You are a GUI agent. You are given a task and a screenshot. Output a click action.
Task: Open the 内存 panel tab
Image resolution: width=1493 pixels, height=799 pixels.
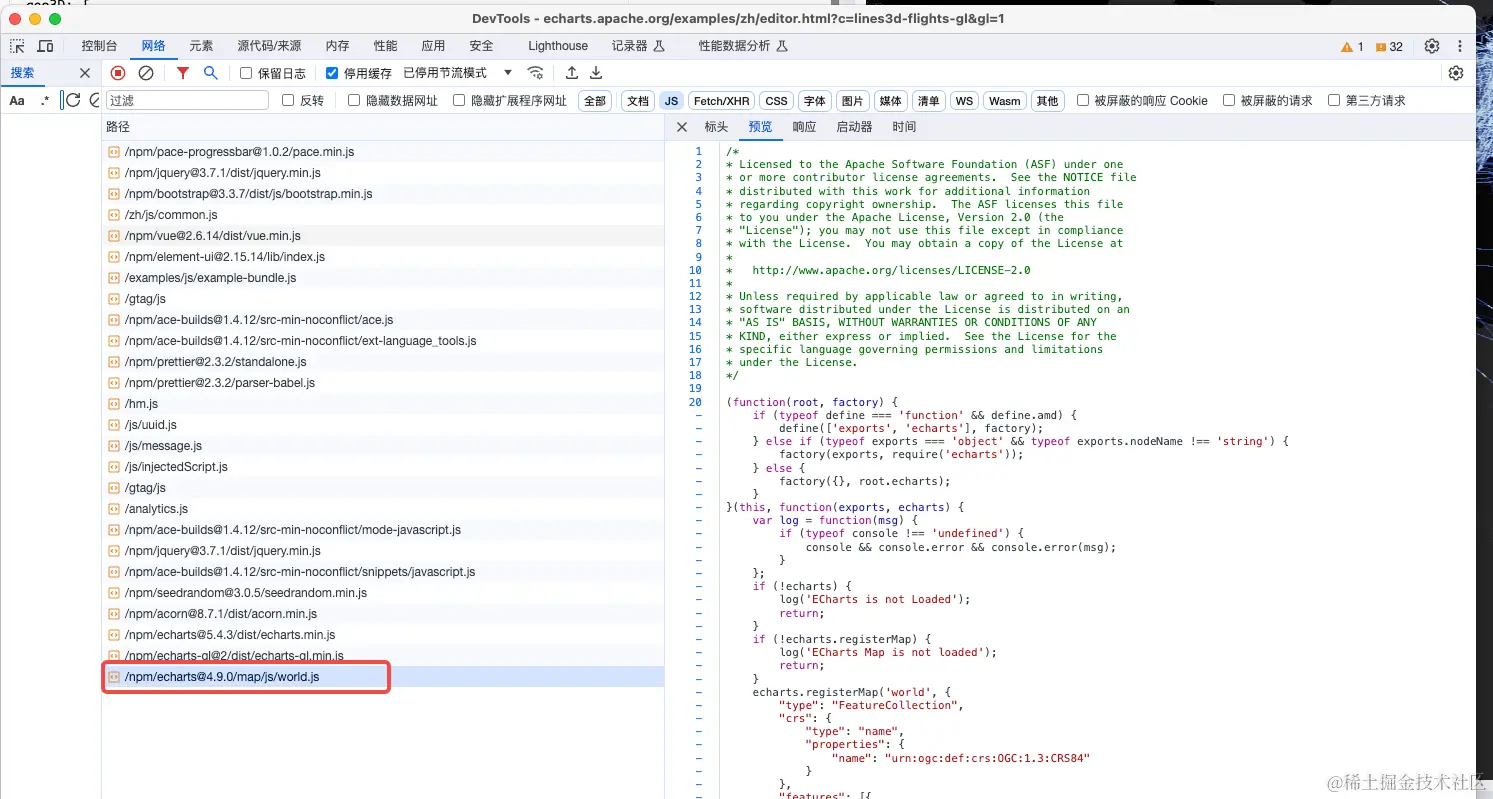click(x=337, y=46)
